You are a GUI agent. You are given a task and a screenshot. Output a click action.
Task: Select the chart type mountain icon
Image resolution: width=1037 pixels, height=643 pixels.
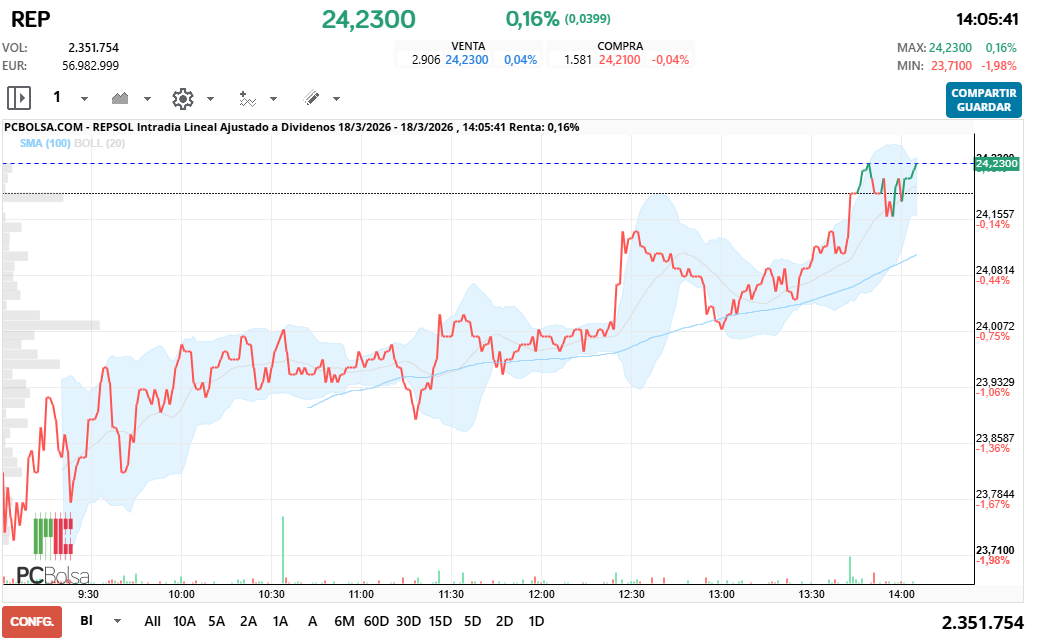coord(120,97)
